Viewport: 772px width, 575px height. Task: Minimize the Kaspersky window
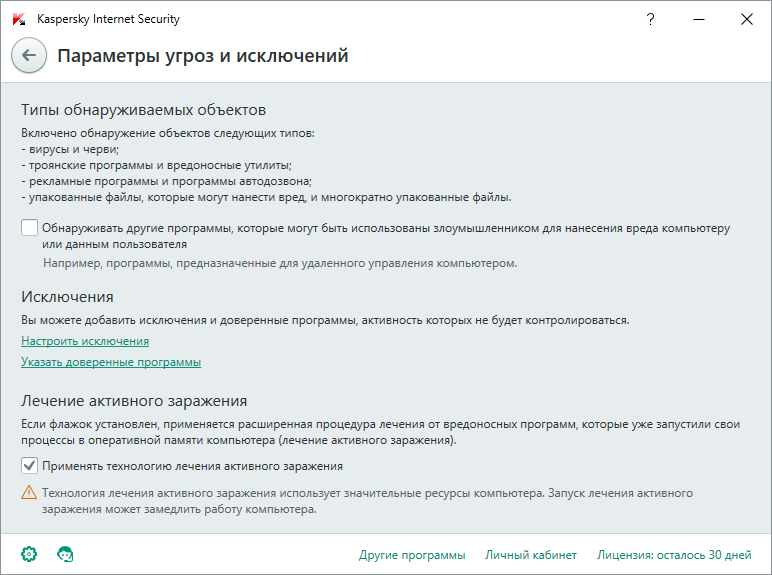pos(699,19)
